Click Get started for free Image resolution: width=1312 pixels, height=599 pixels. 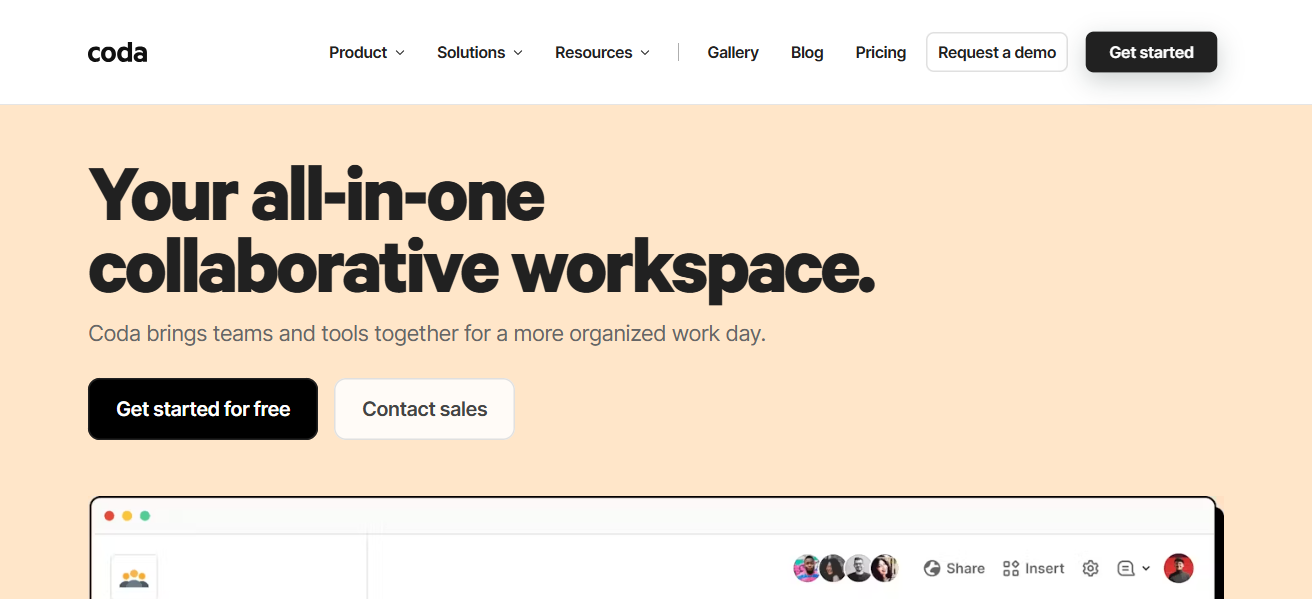203,409
